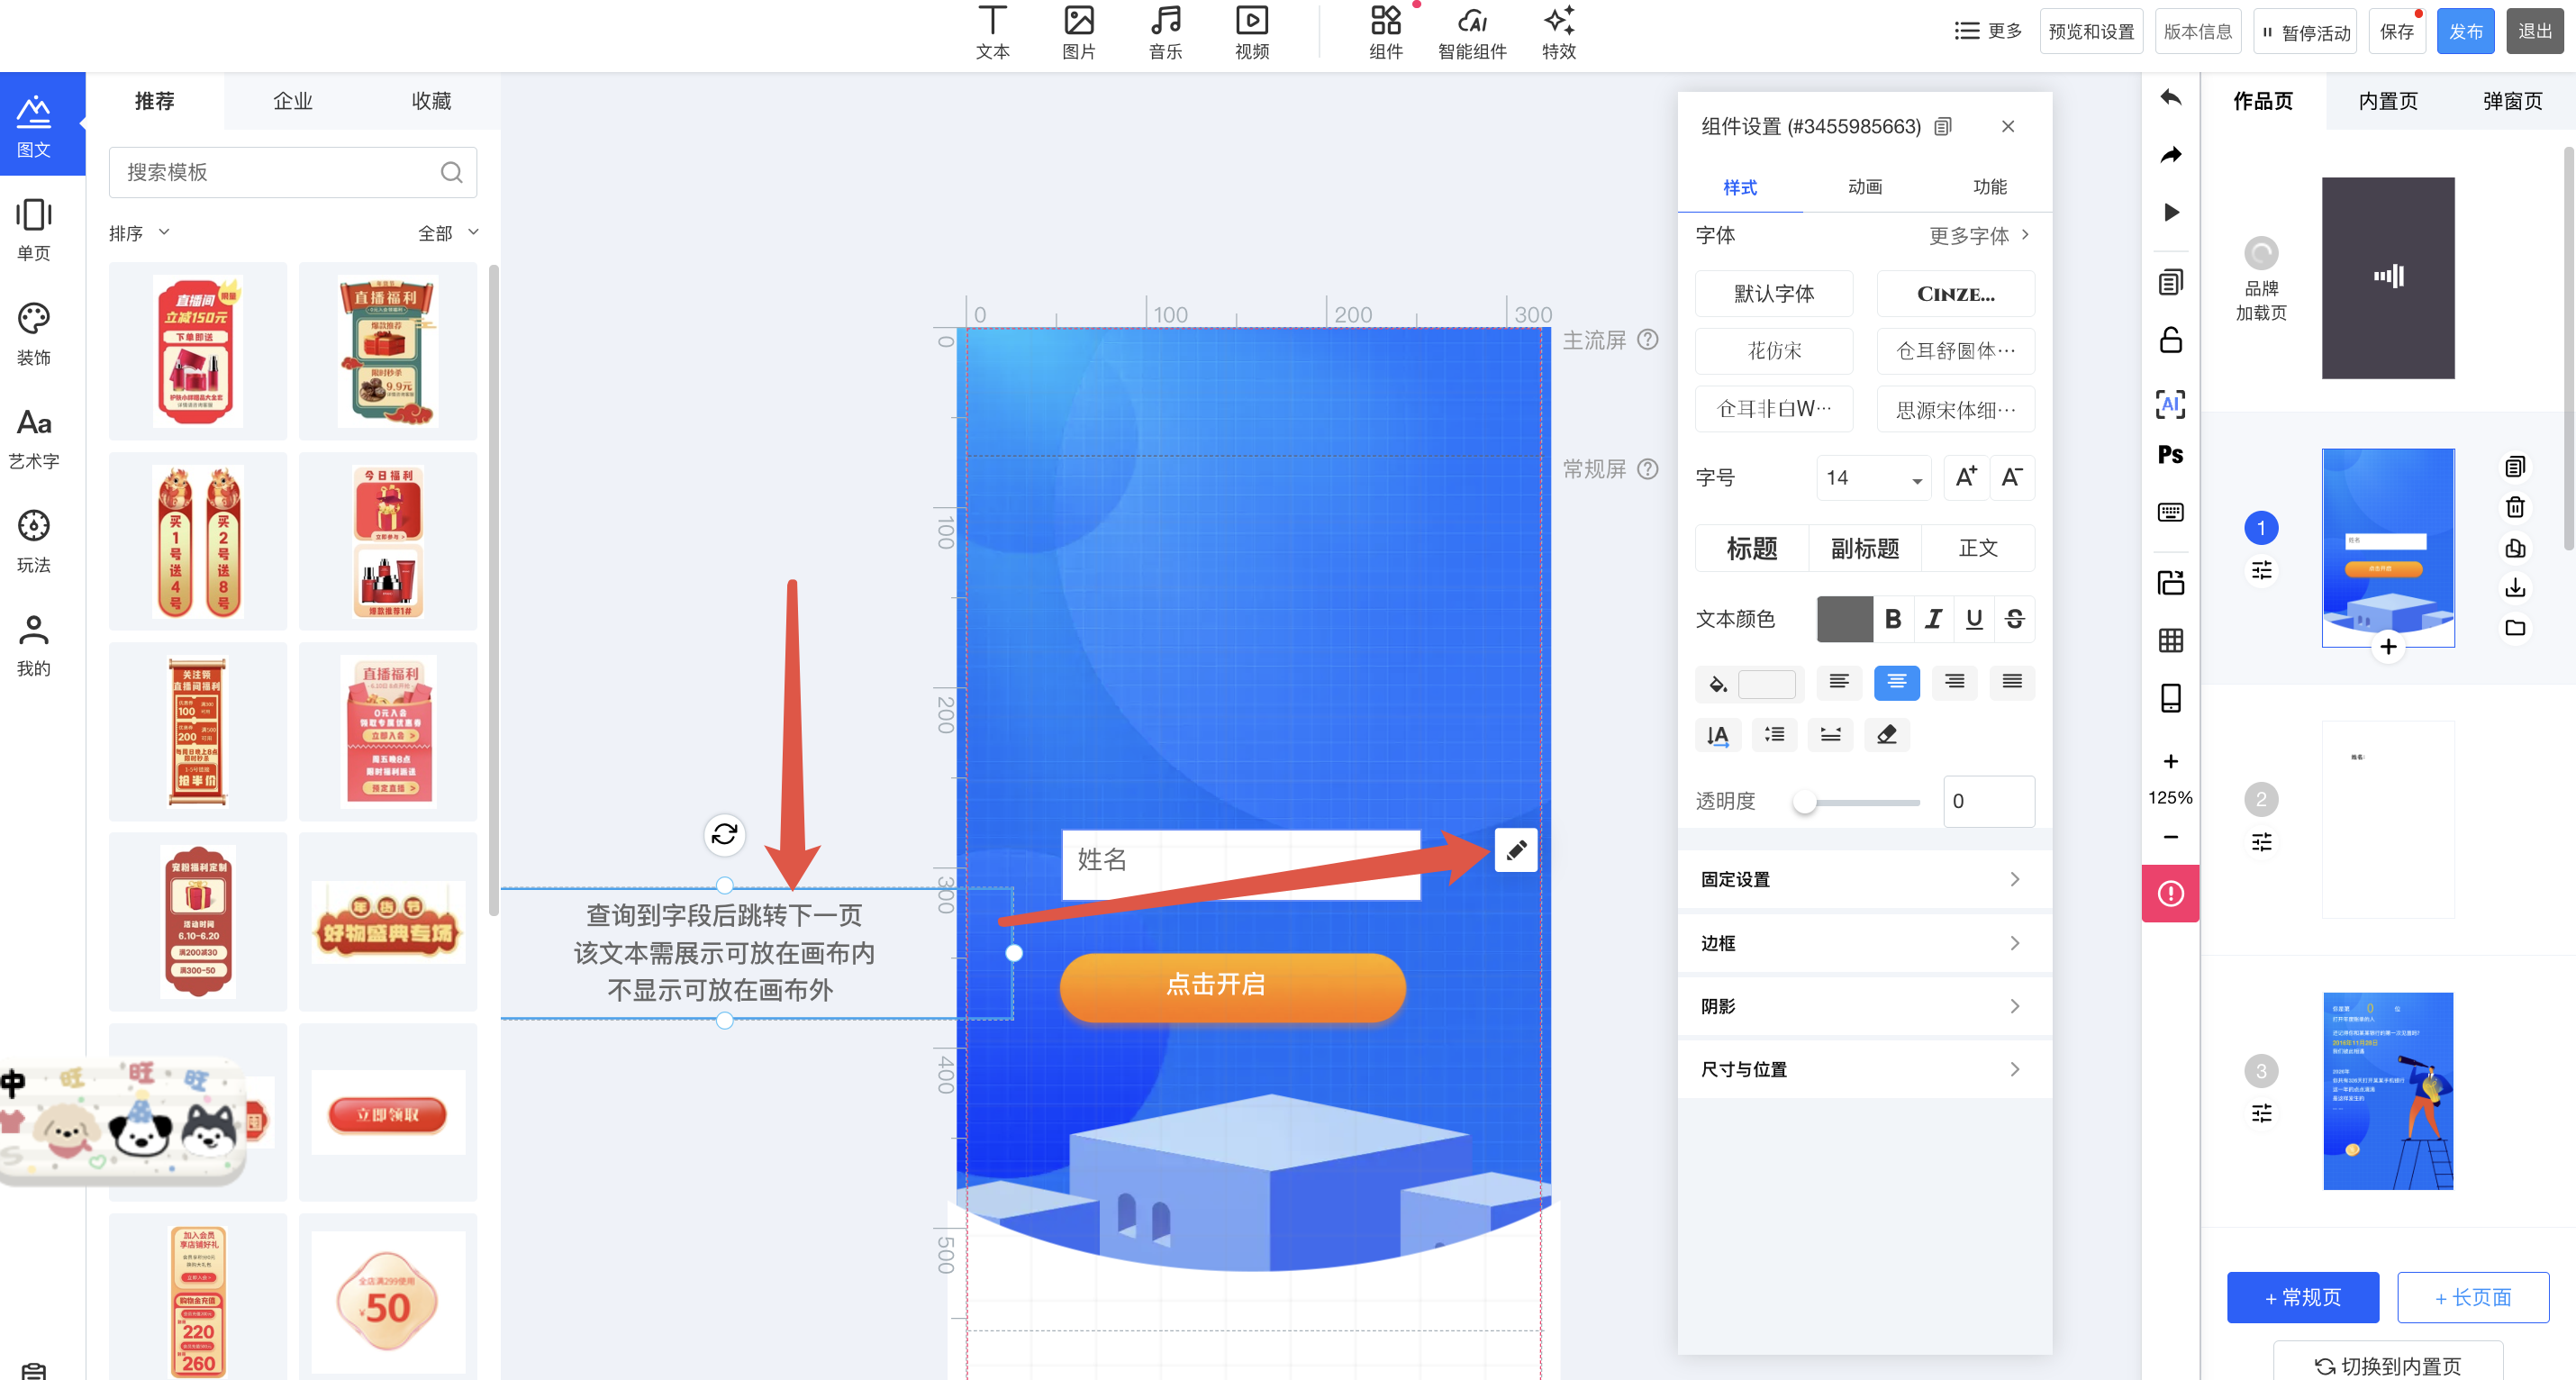Click the undo arrow icon
The image size is (2576, 1380).
click(2170, 98)
